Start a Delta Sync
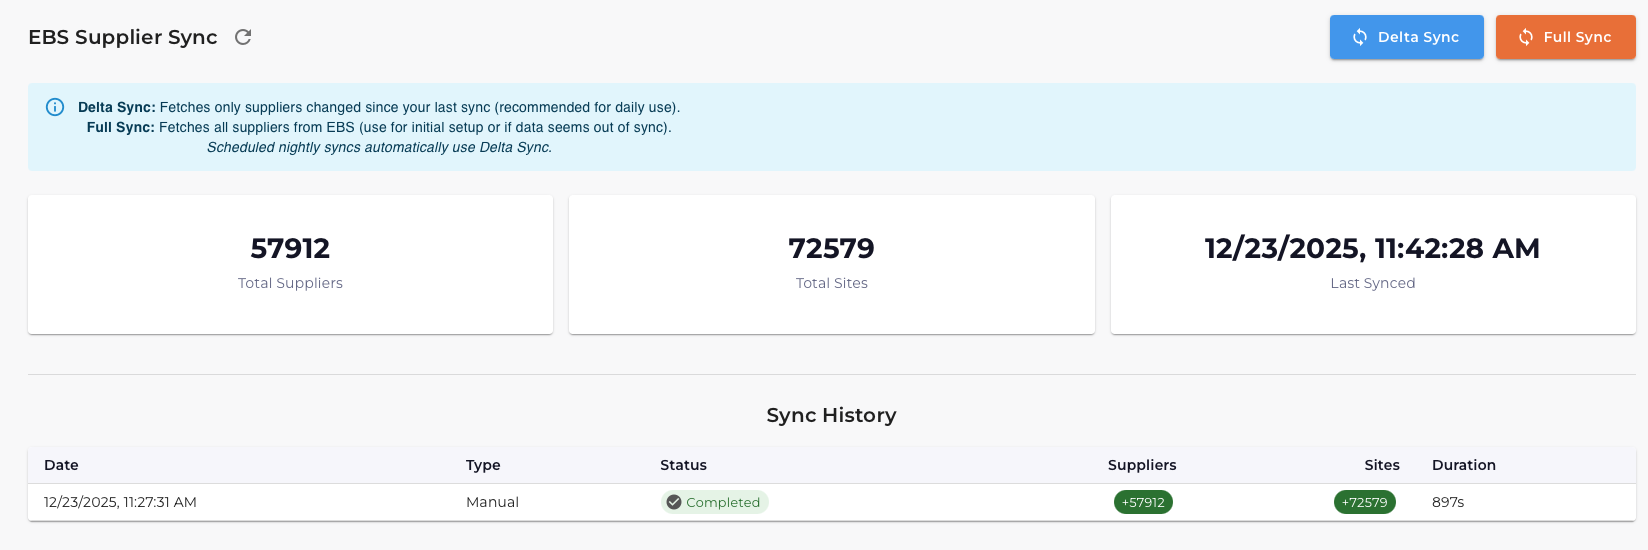 (x=1406, y=37)
